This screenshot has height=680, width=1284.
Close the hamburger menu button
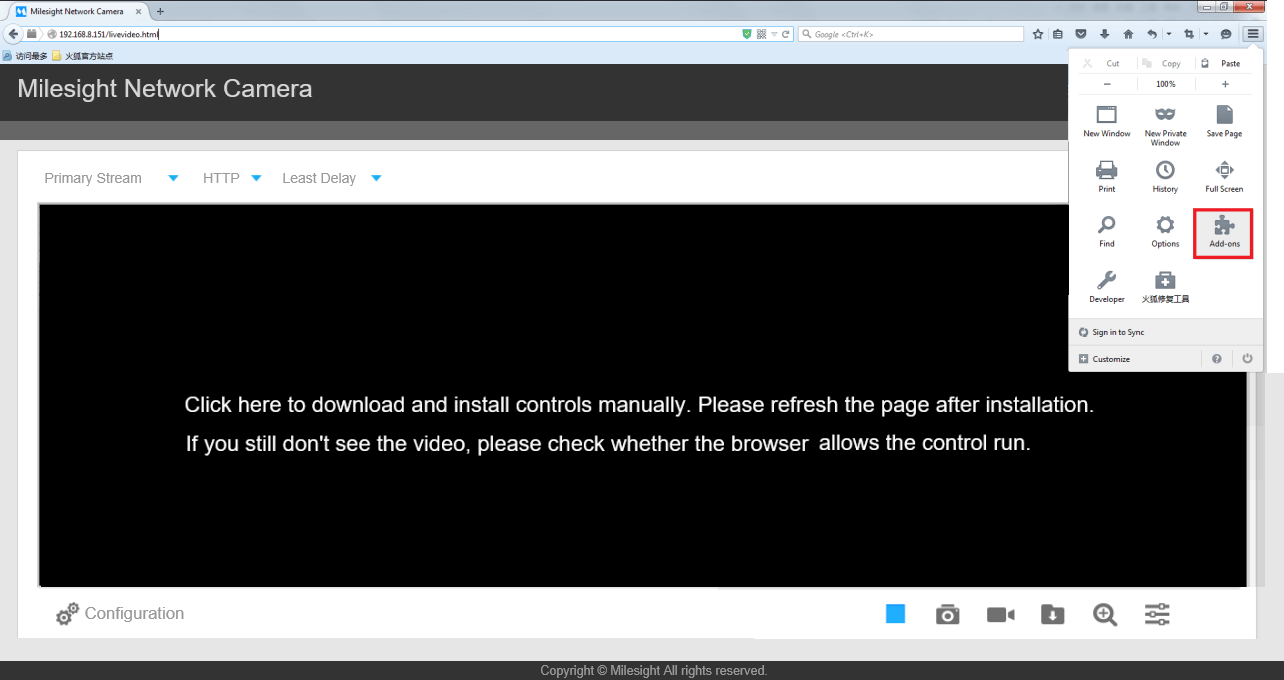pos(1253,34)
